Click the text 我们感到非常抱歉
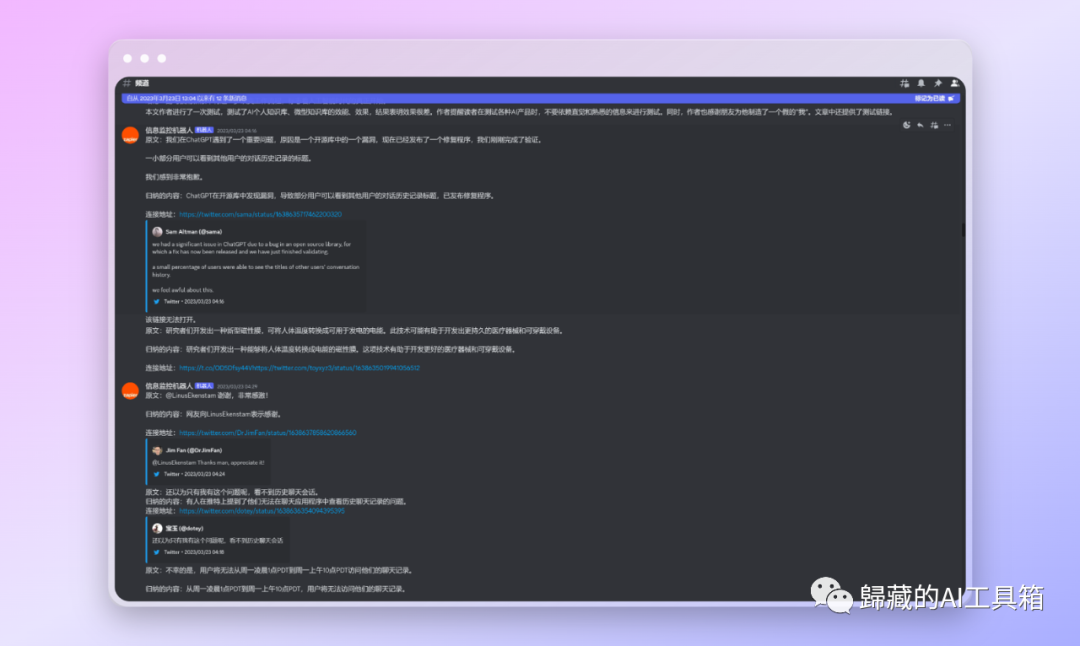1080x646 pixels. 174,177
